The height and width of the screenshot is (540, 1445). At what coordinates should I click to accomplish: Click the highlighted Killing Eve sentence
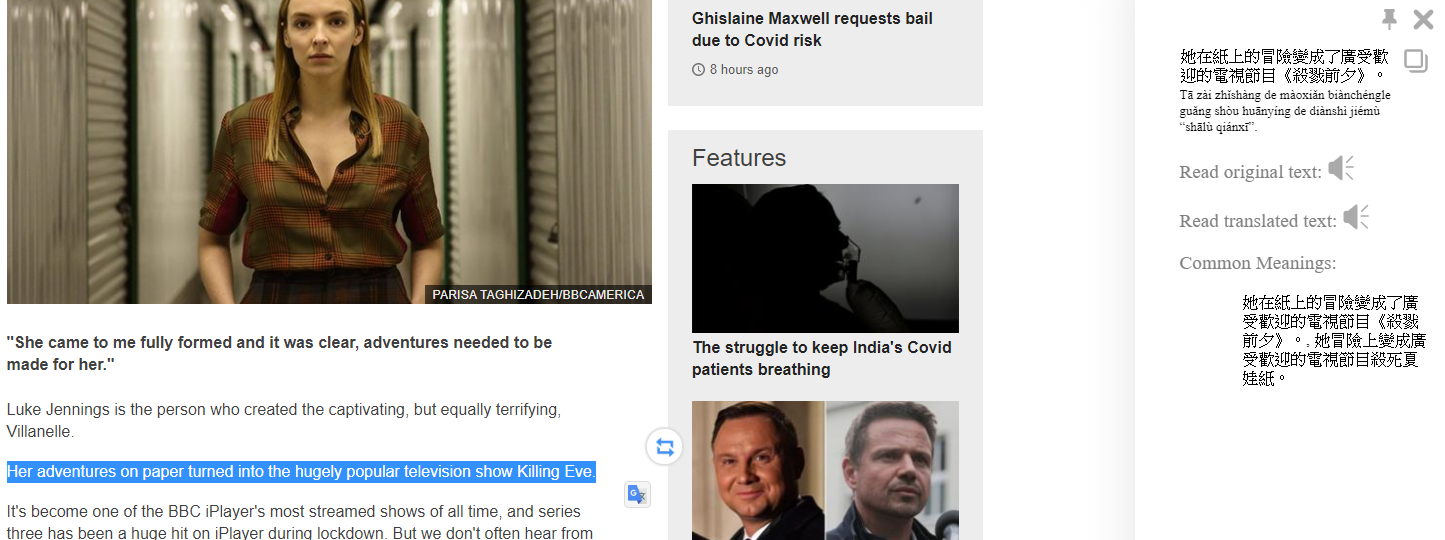pyautogui.click(x=301, y=472)
